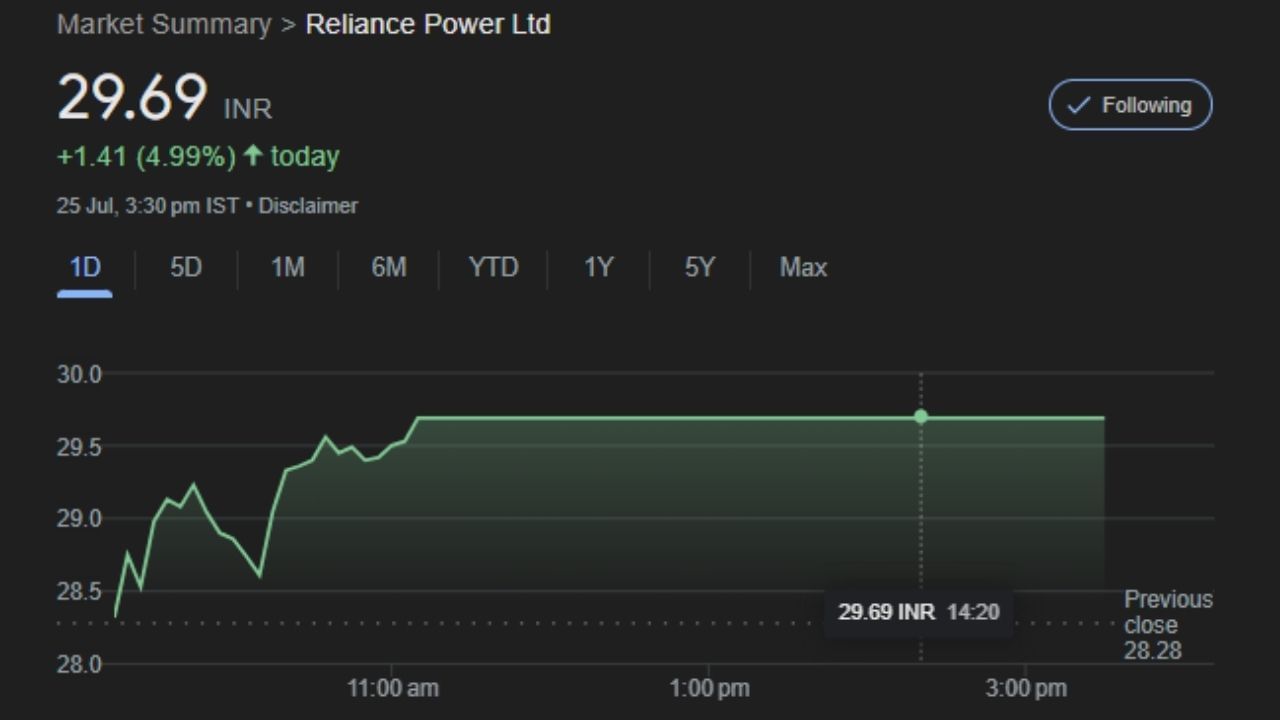The width and height of the screenshot is (1280, 720).
Task: Switch to the 1M range tab
Action: point(288,268)
